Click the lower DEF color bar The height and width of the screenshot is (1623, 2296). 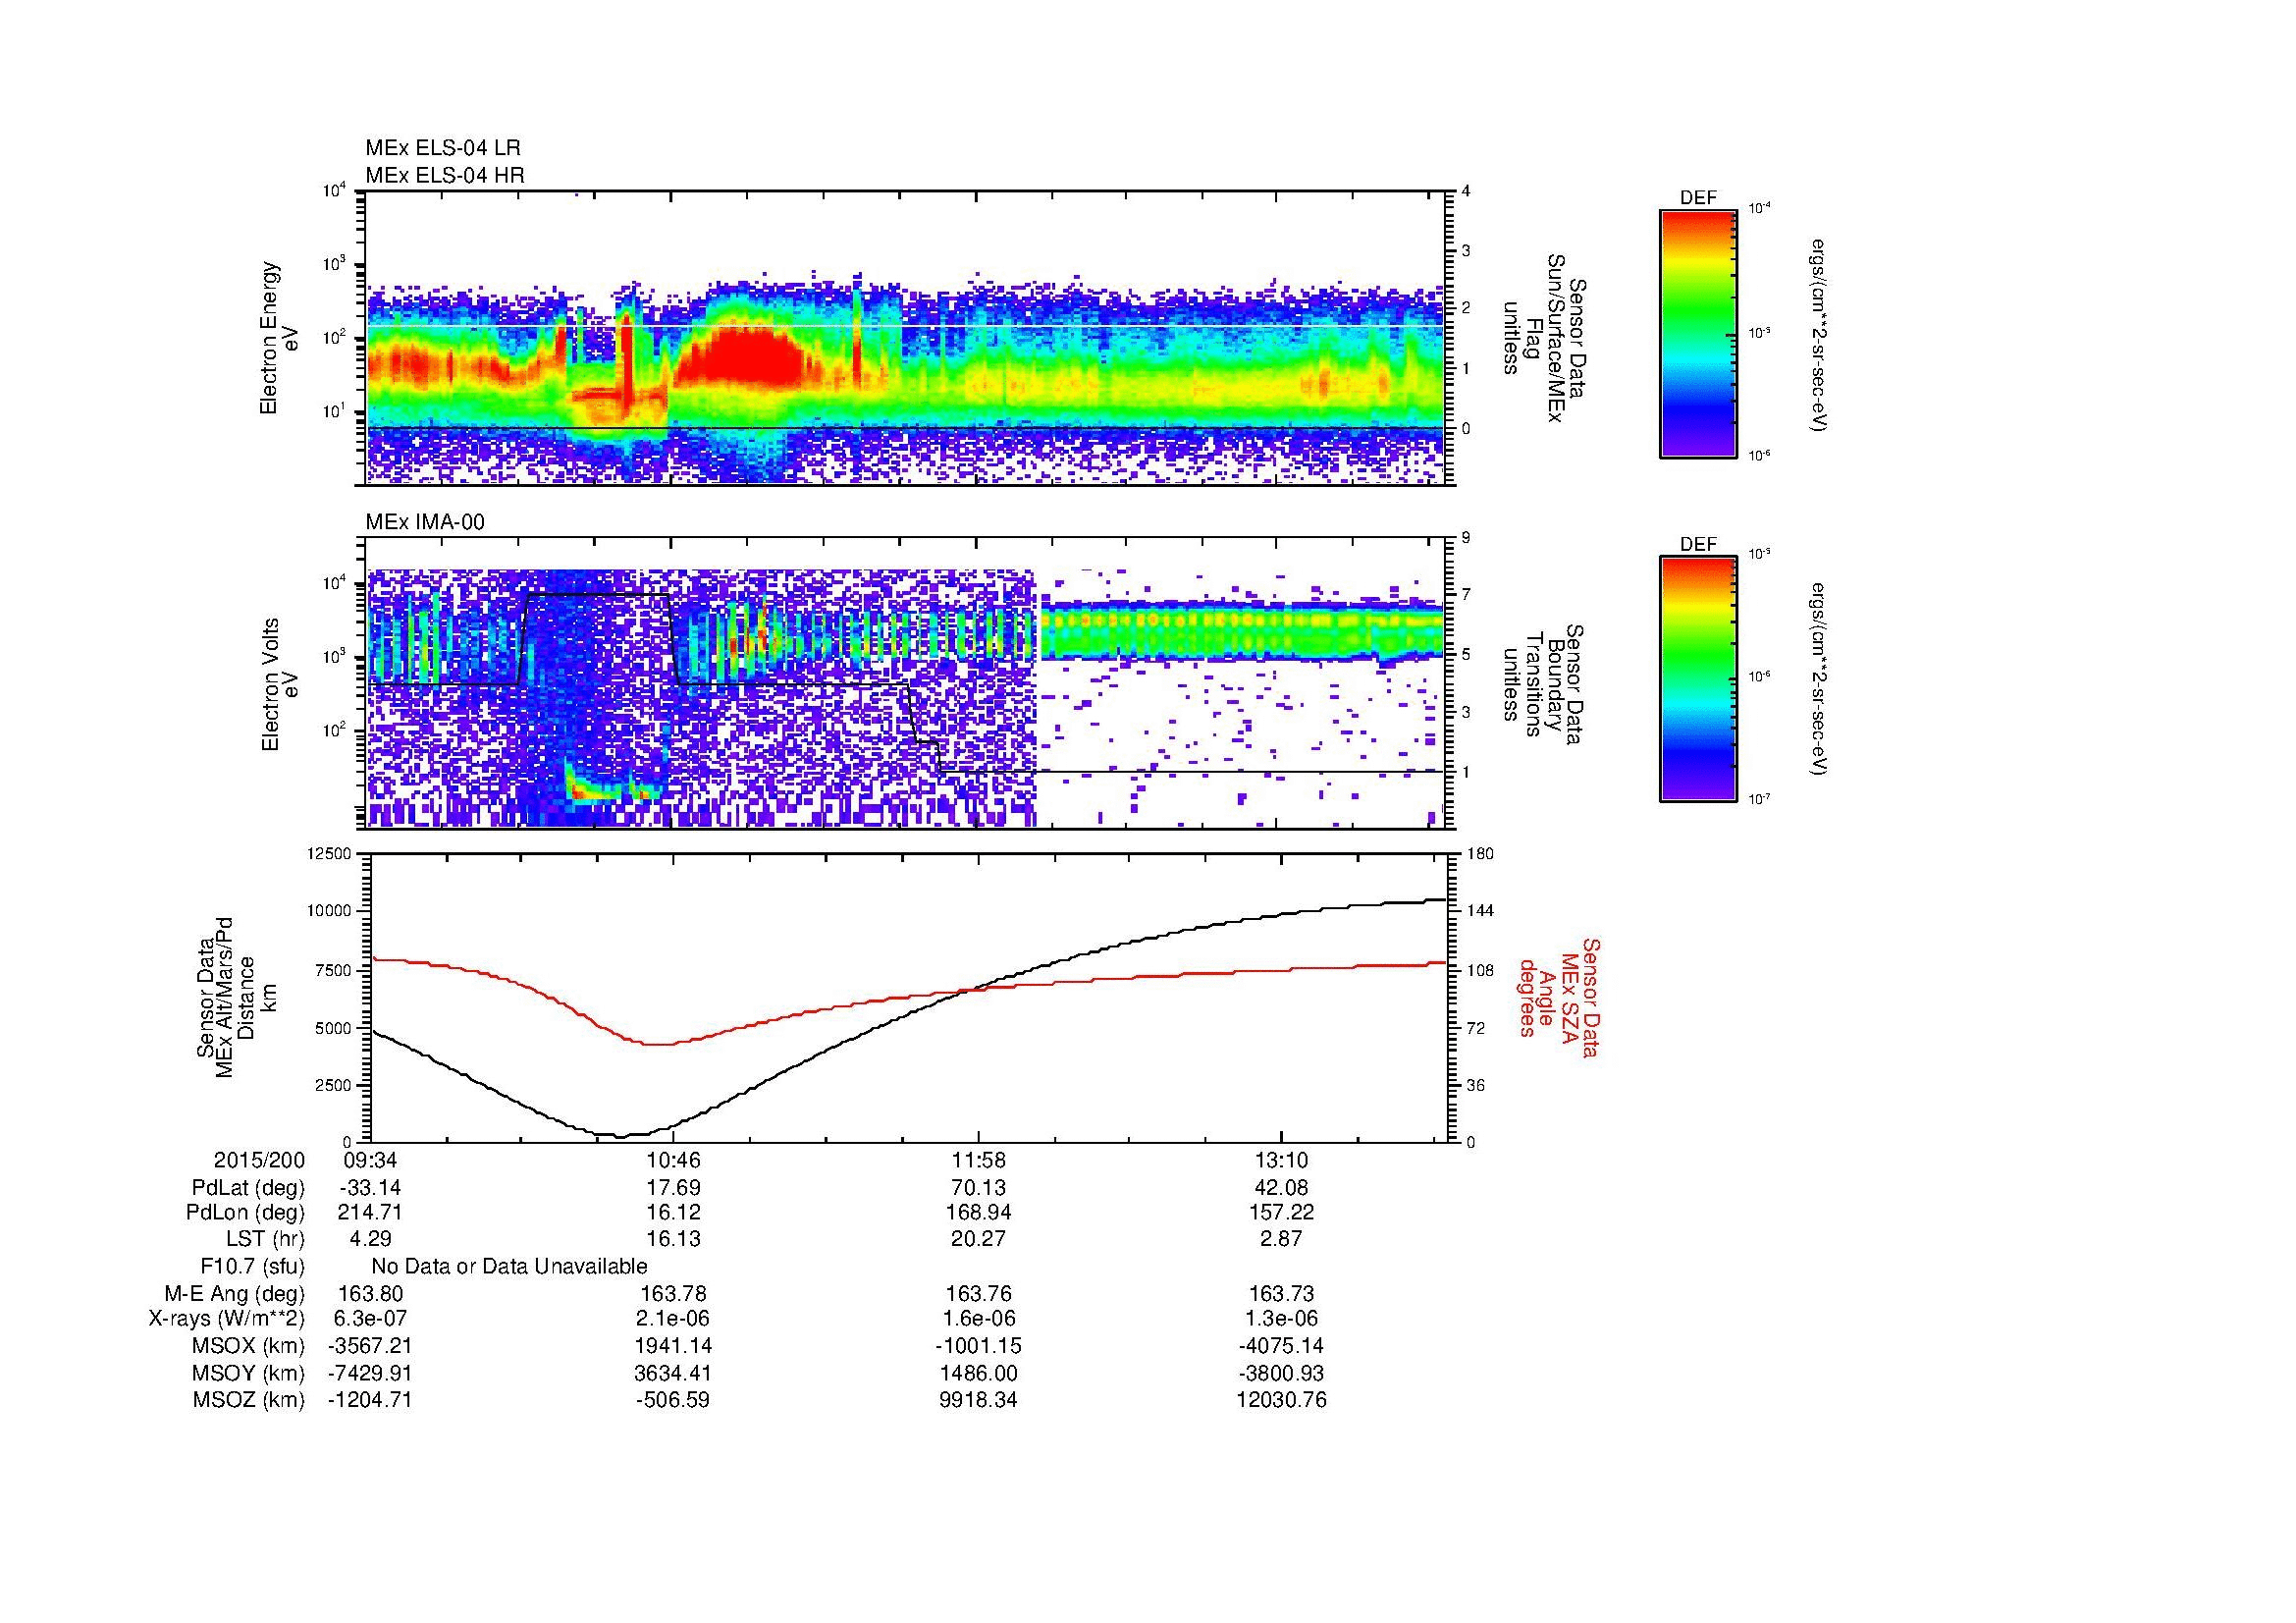click(1697, 680)
